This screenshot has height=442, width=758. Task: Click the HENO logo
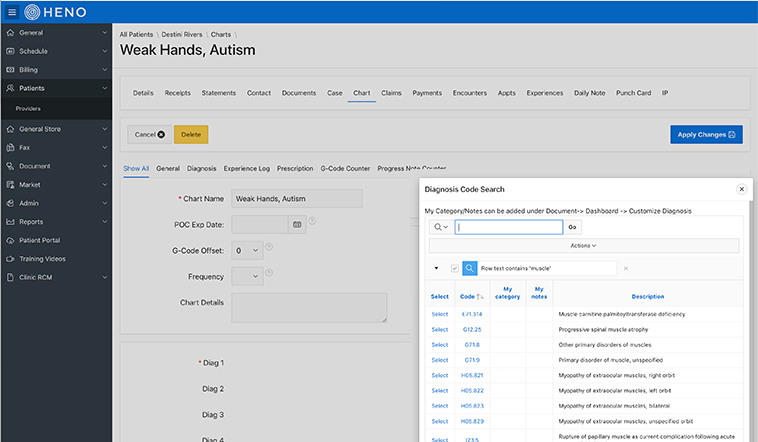tap(56, 12)
